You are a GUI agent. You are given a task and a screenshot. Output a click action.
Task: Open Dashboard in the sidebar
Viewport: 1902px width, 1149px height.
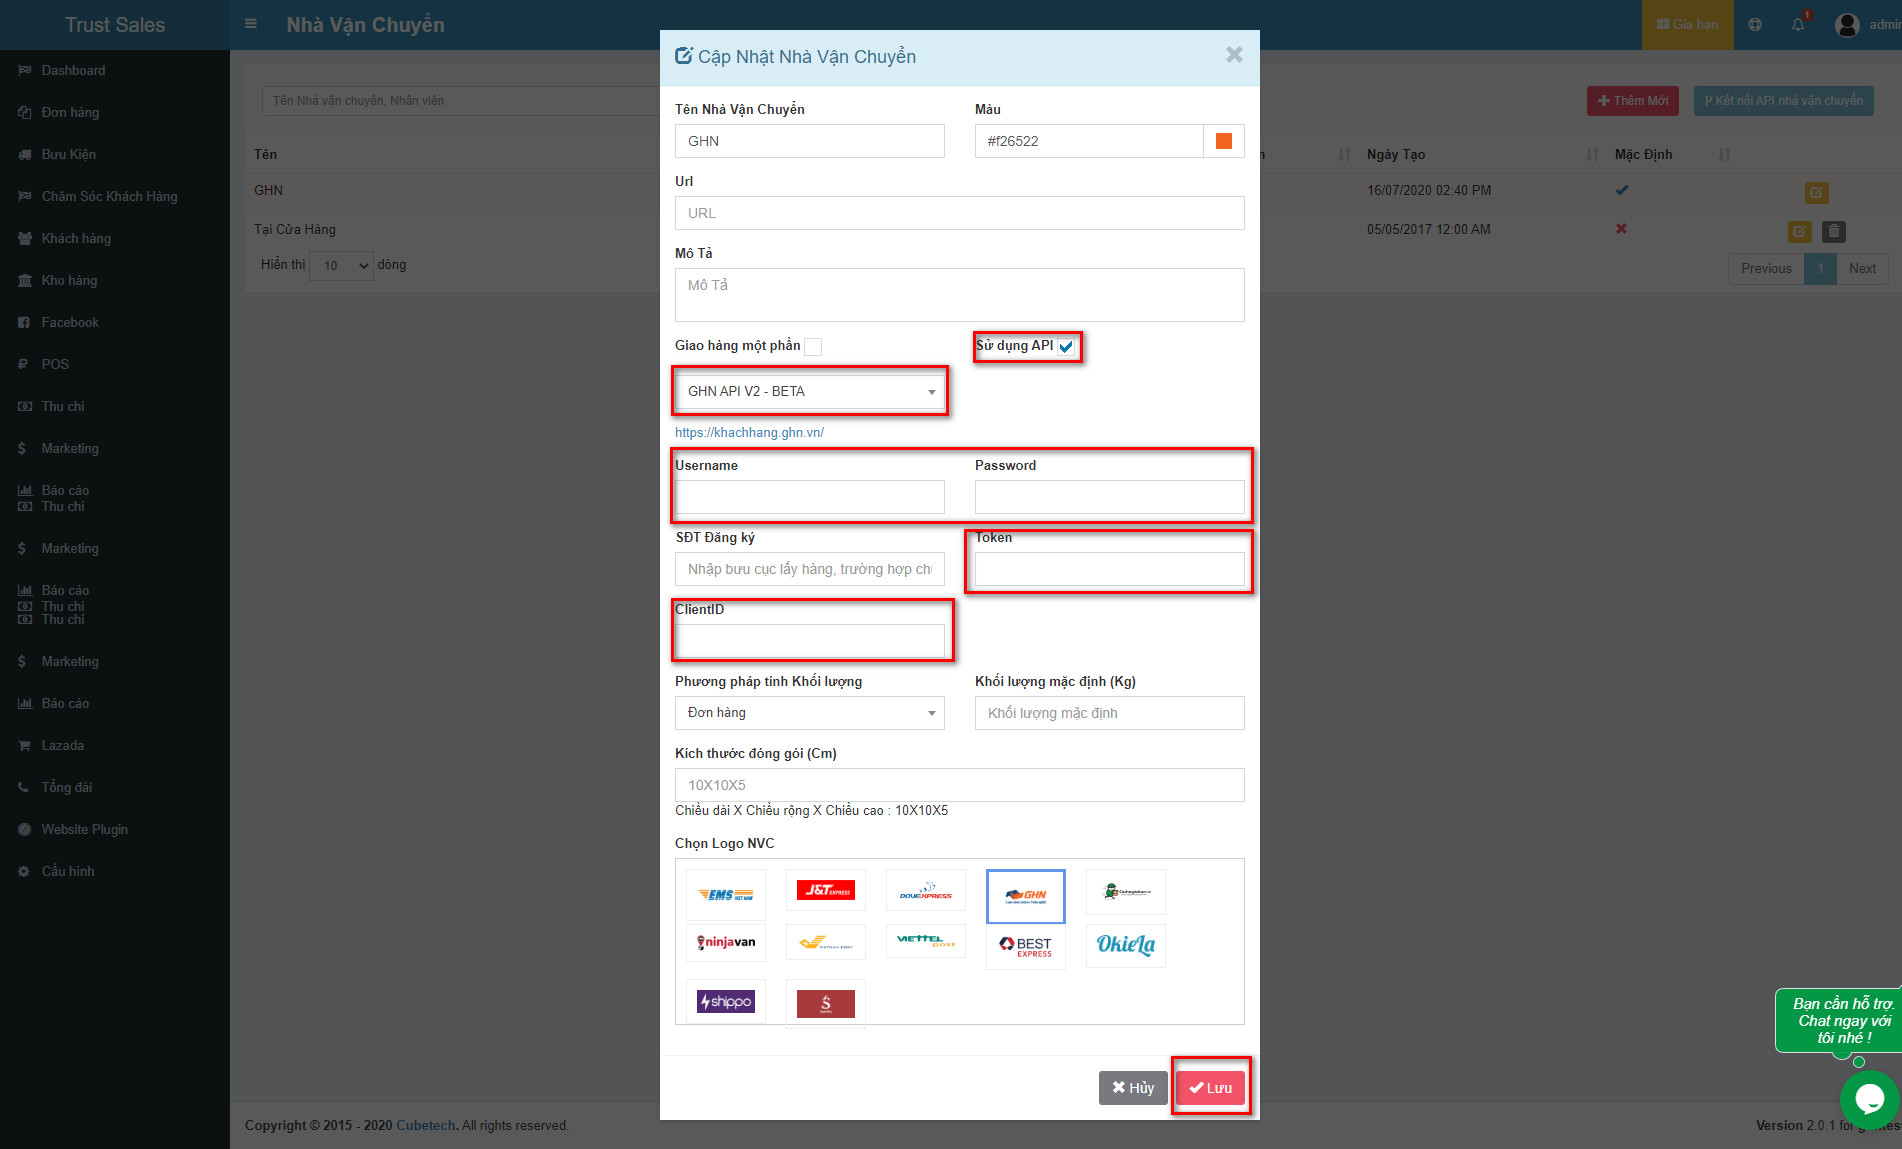point(73,70)
